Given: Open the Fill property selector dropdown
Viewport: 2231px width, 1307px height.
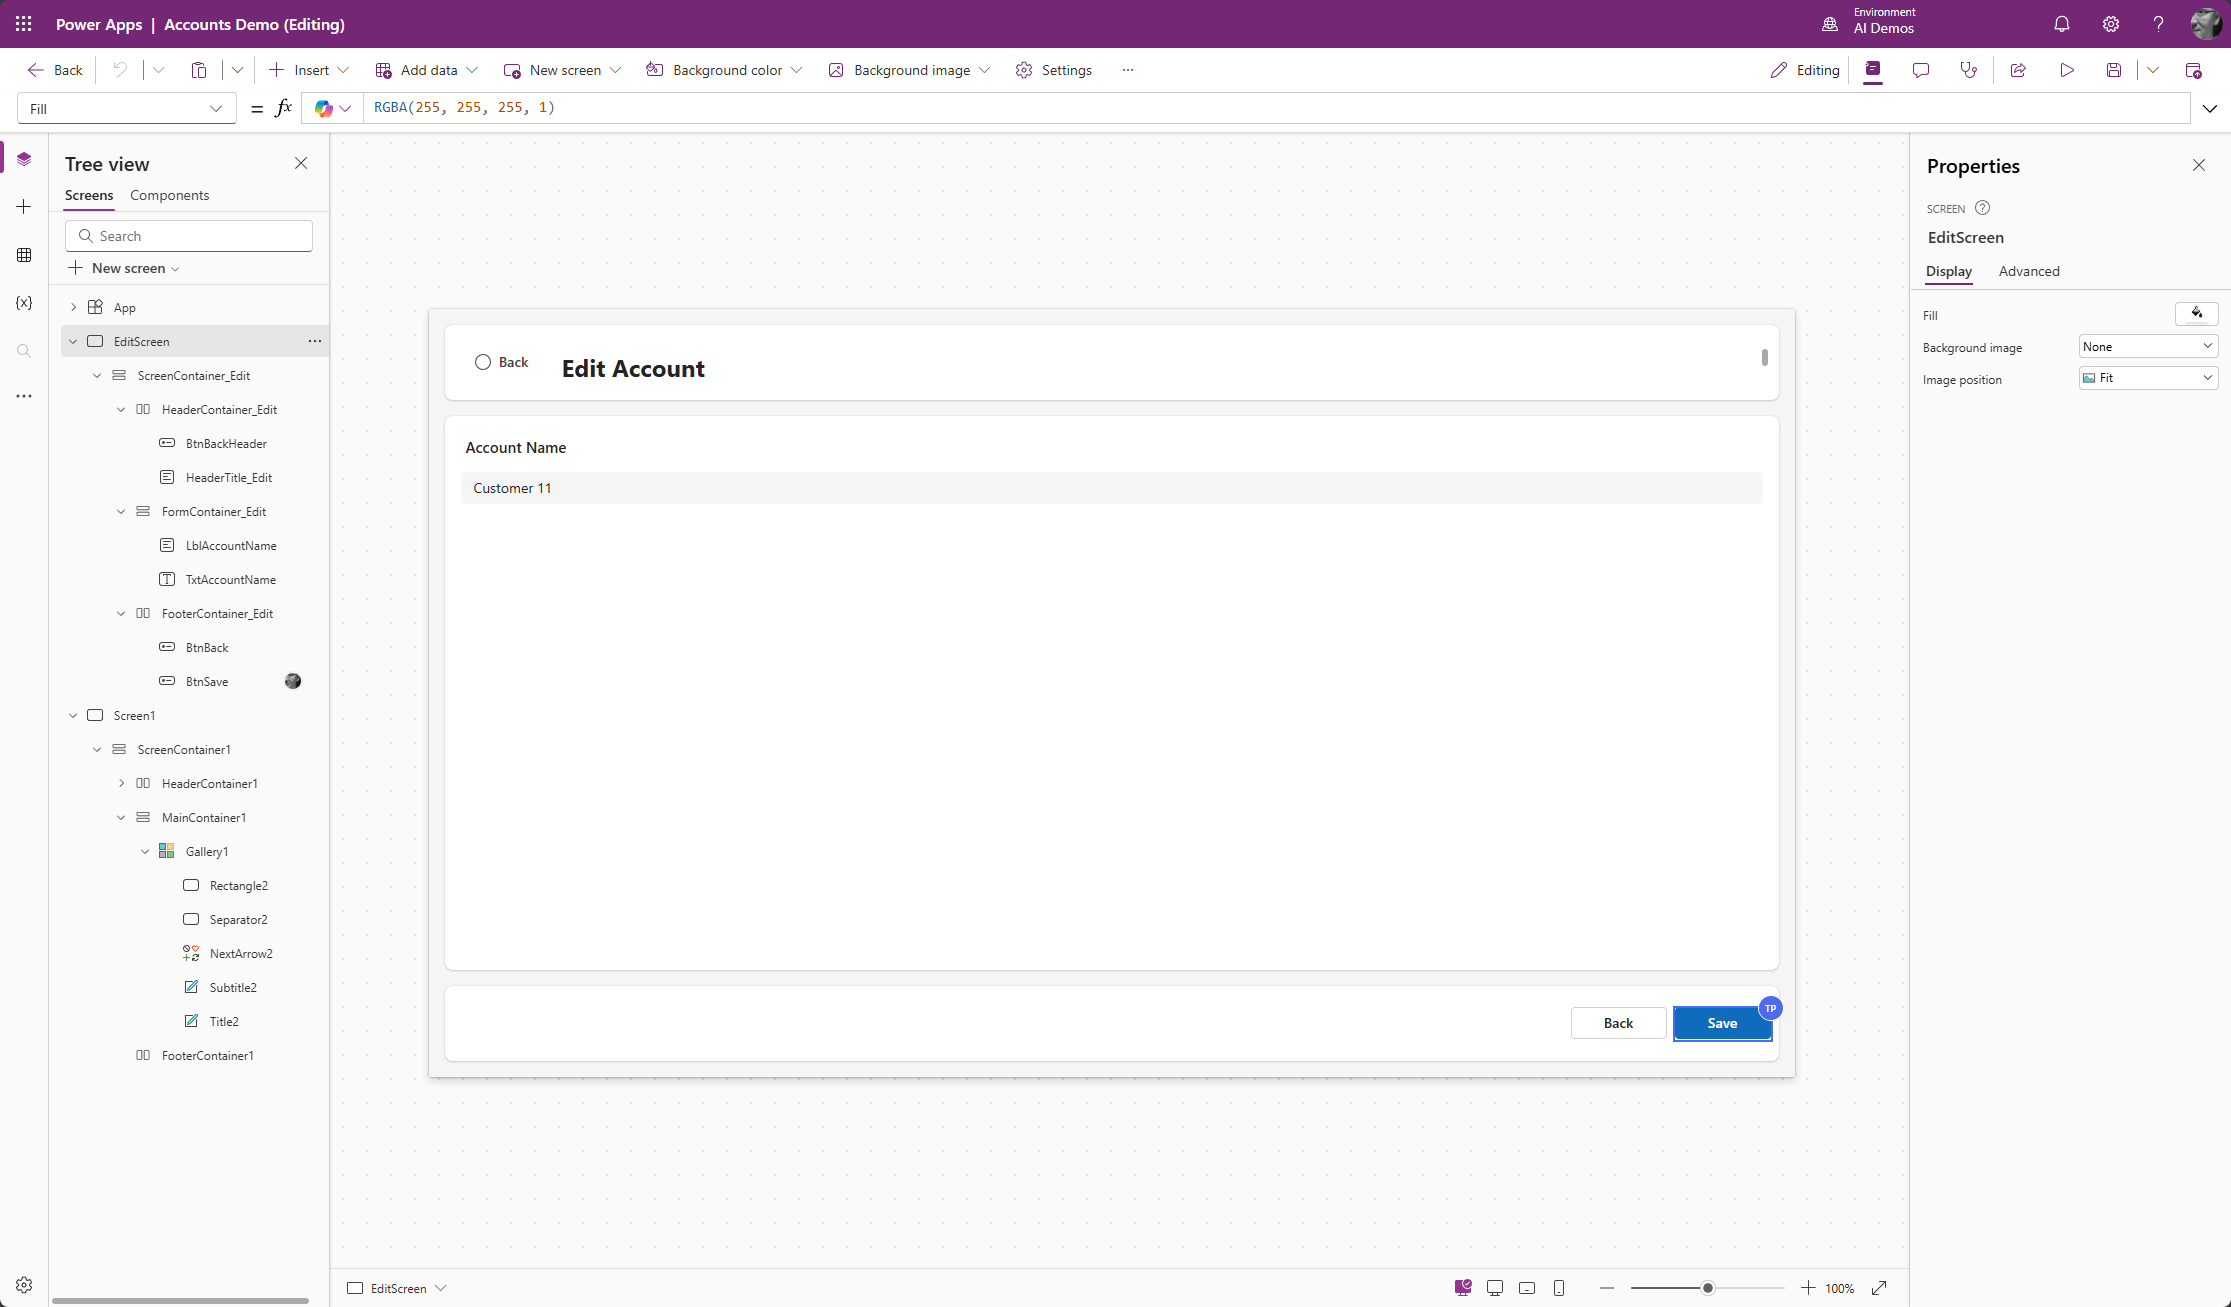Looking at the screenshot, I should click(x=126, y=108).
